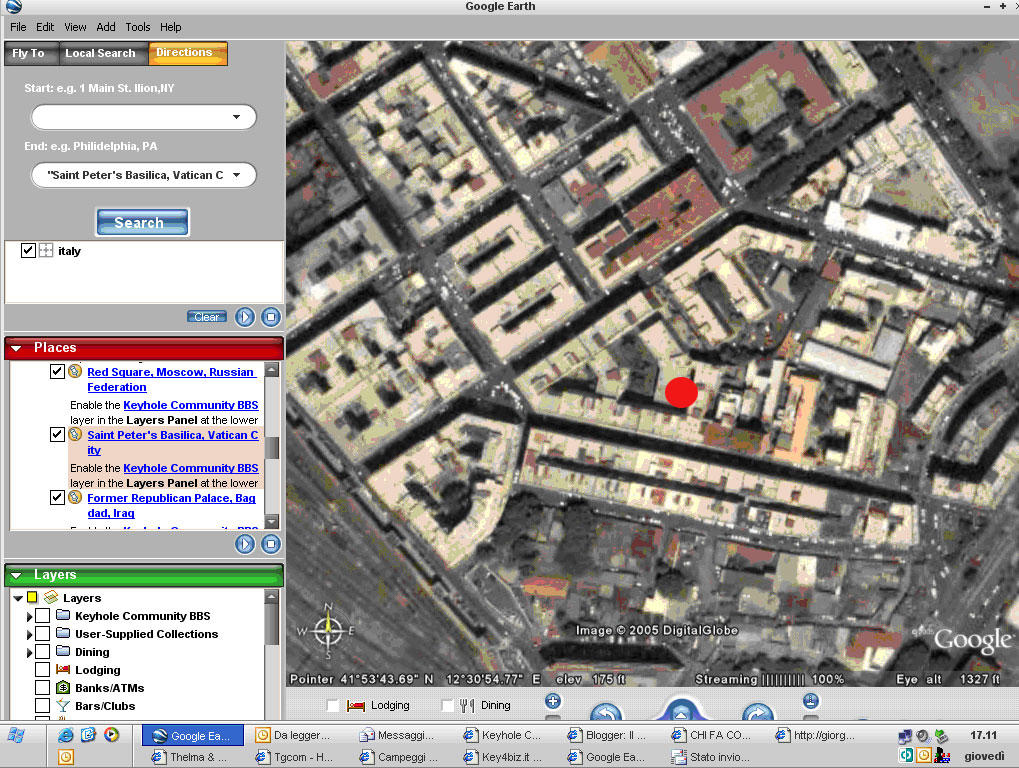Uncheck the italy search result
The image size is (1019, 768).
(28, 250)
